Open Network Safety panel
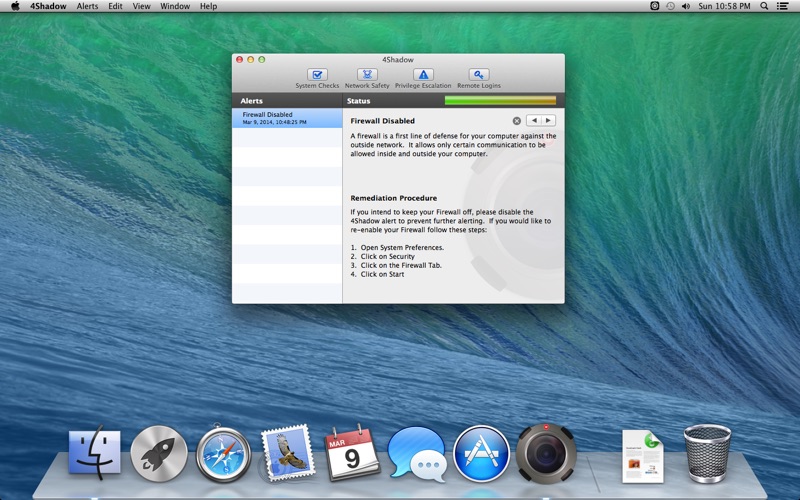This screenshot has height=500, width=800. [x=367, y=79]
